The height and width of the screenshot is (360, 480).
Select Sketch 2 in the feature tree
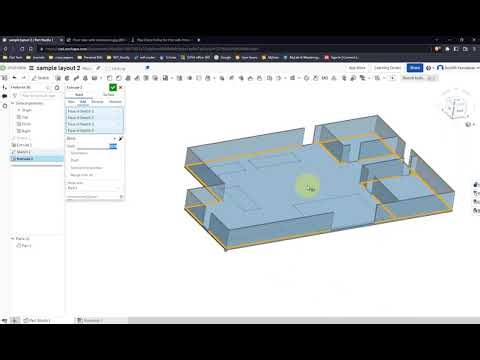pyautogui.click(x=23, y=152)
